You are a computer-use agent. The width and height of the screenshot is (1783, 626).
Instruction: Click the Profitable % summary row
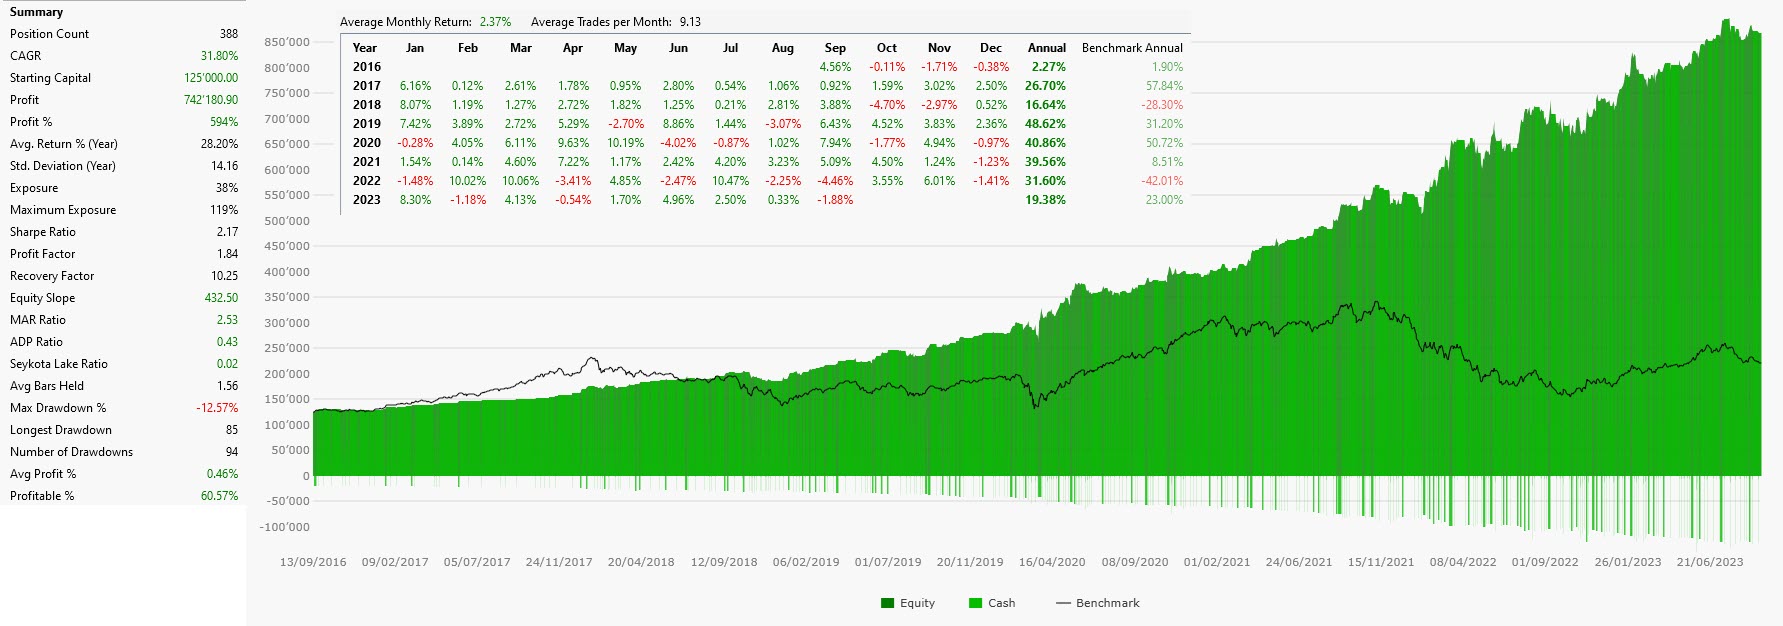coord(123,496)
